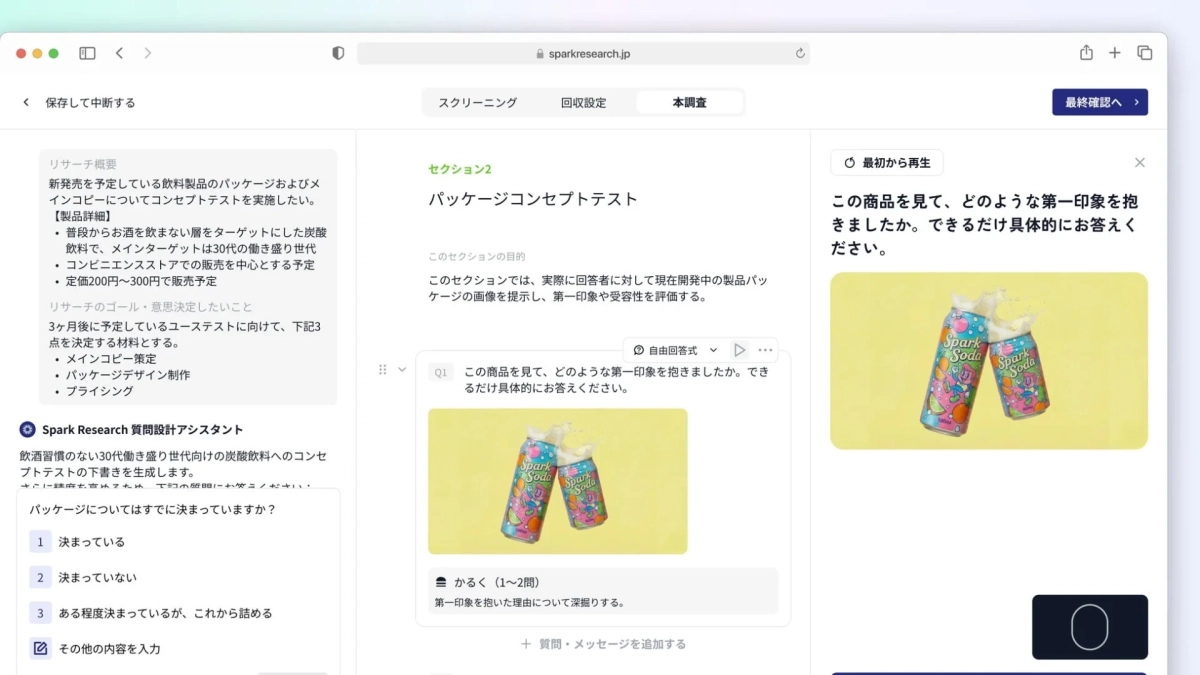The image size is (1200, 675).
Task: Switch to 回収設定 tab
Action: pyautogui.click(x=583, y=102)
